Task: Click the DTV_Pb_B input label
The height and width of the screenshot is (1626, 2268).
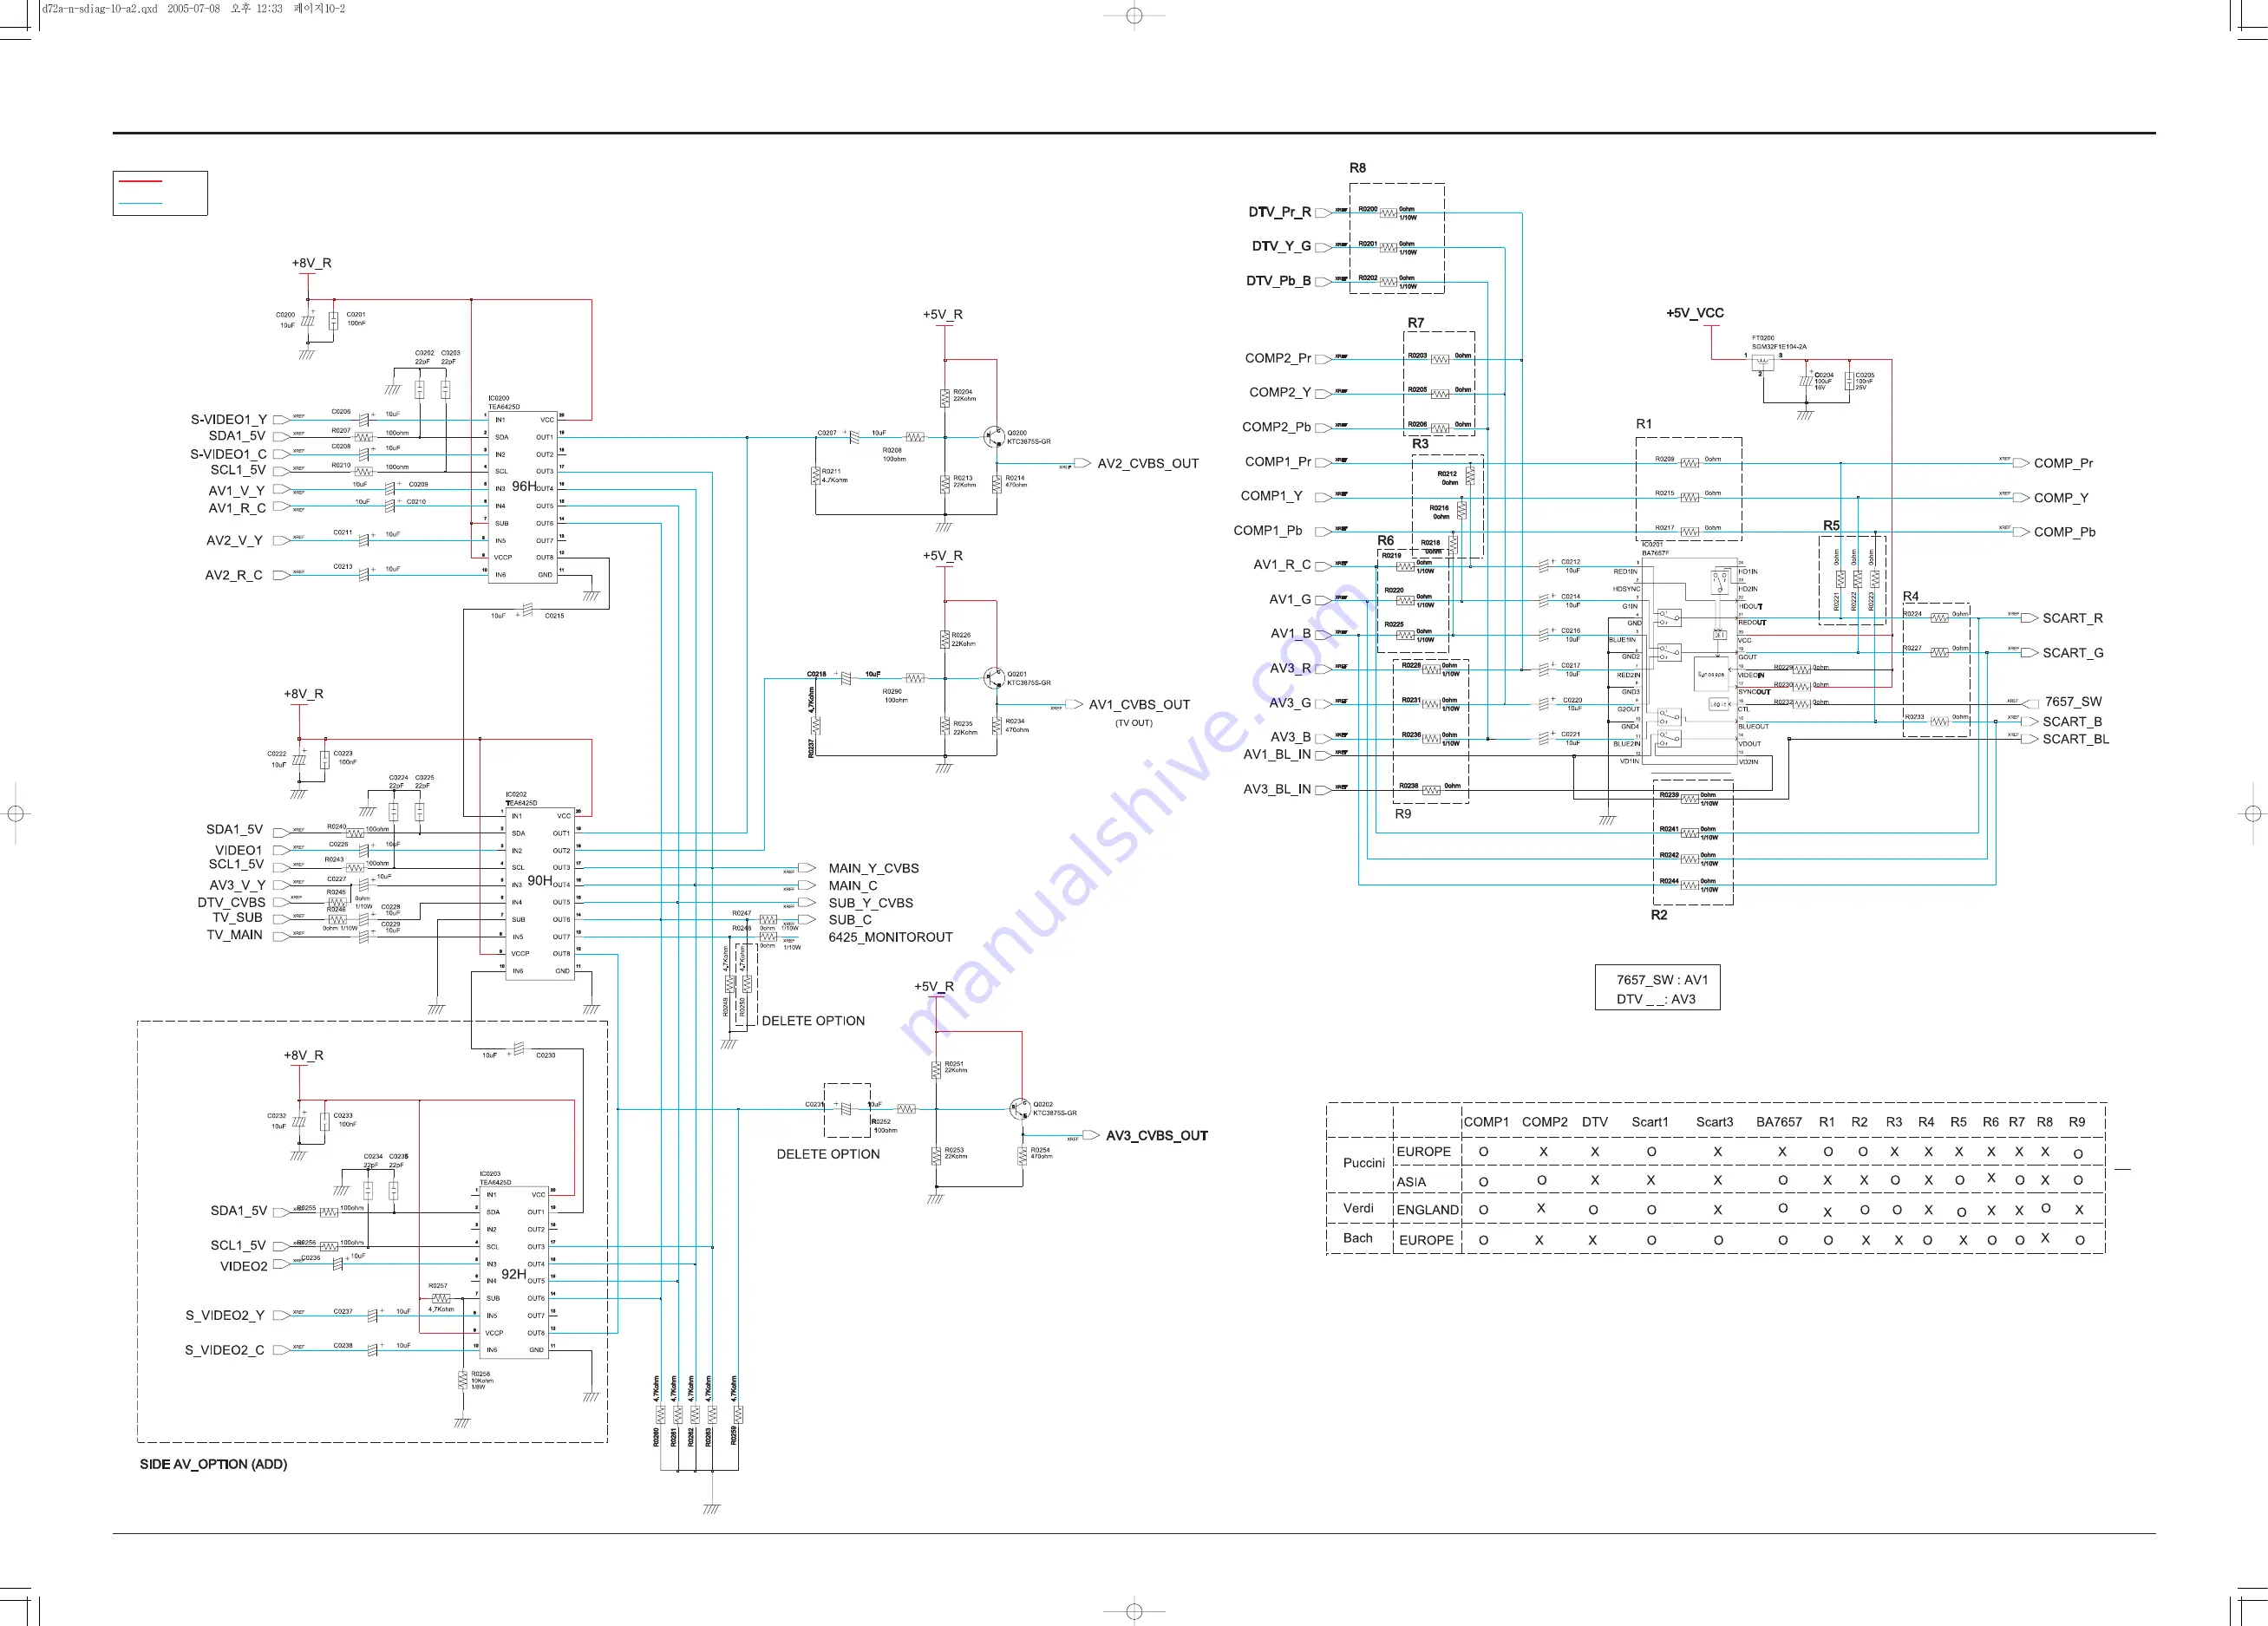Action: [x=1279, y=281]
